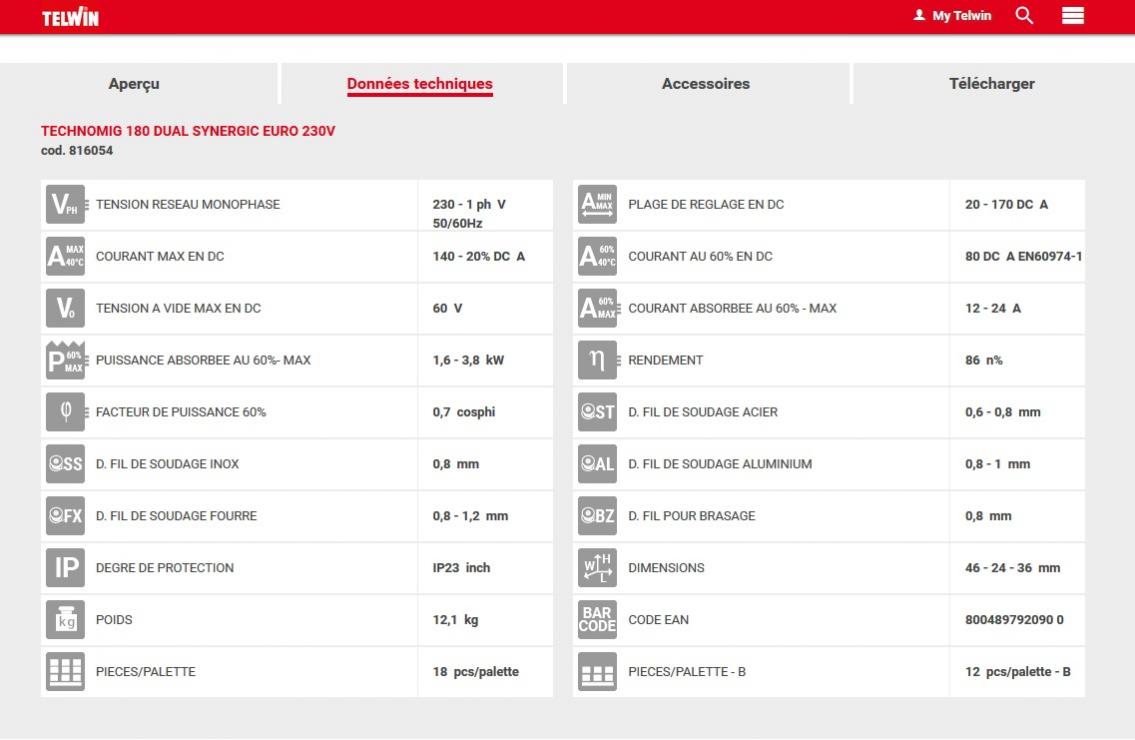Click the V0 tension à vide icon
Viewport: 1135px width, 740px height.
click(x=66, y=308)
